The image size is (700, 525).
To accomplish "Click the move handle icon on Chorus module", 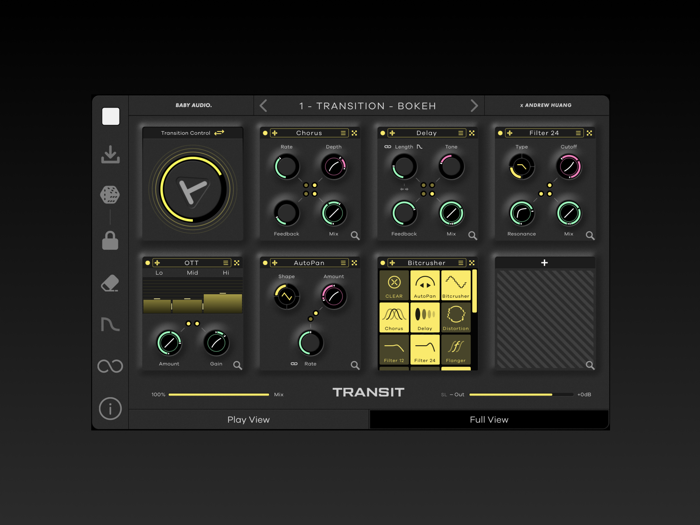I will pos(275,133).
